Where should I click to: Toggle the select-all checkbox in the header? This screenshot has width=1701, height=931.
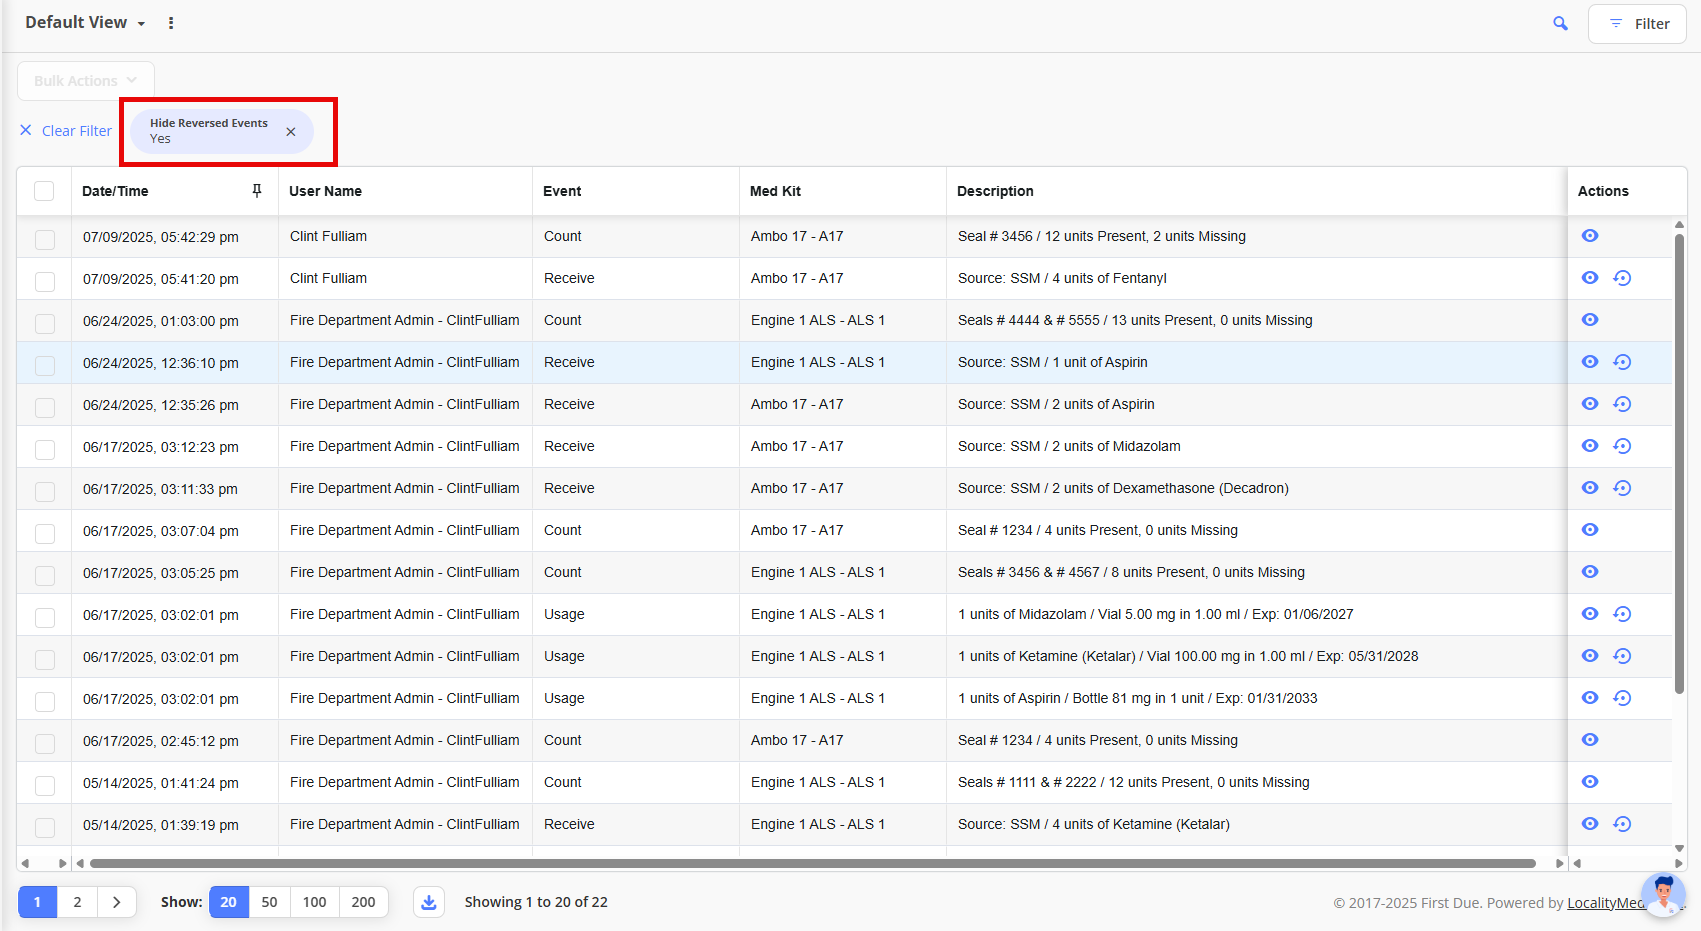tap(44, 191)
